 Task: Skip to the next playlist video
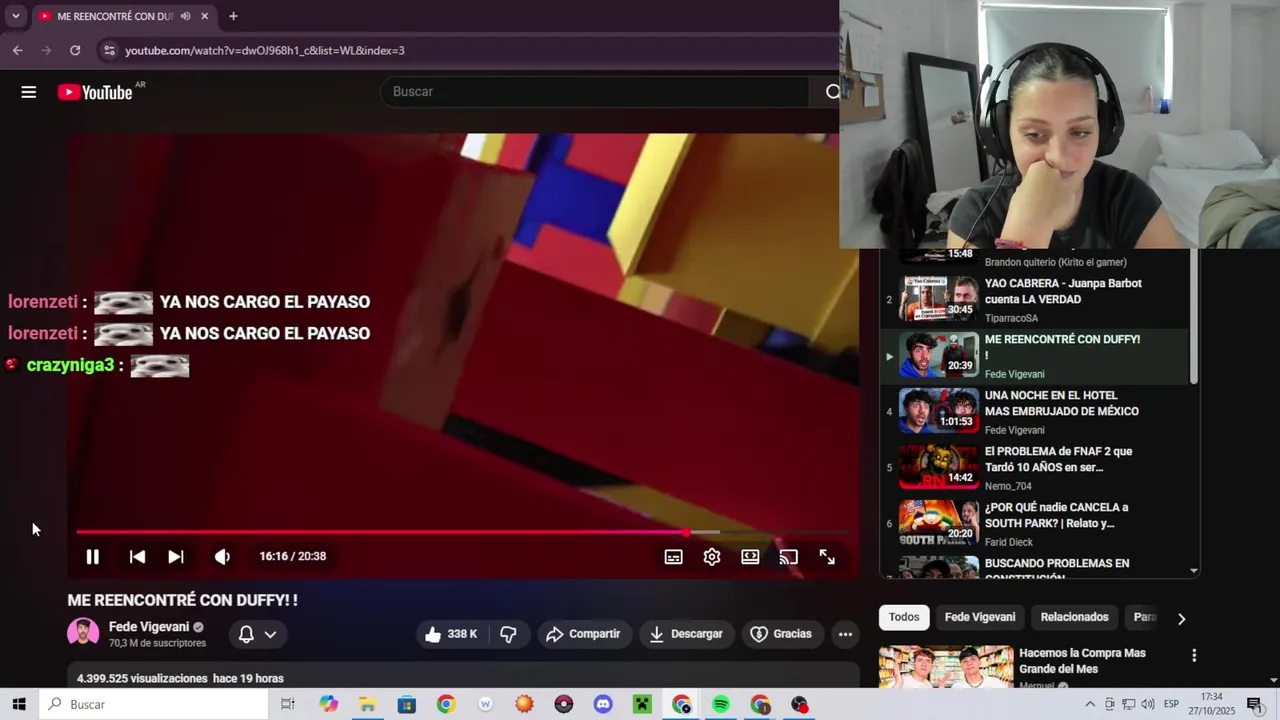pyautogui.click(x=176, y=557)
